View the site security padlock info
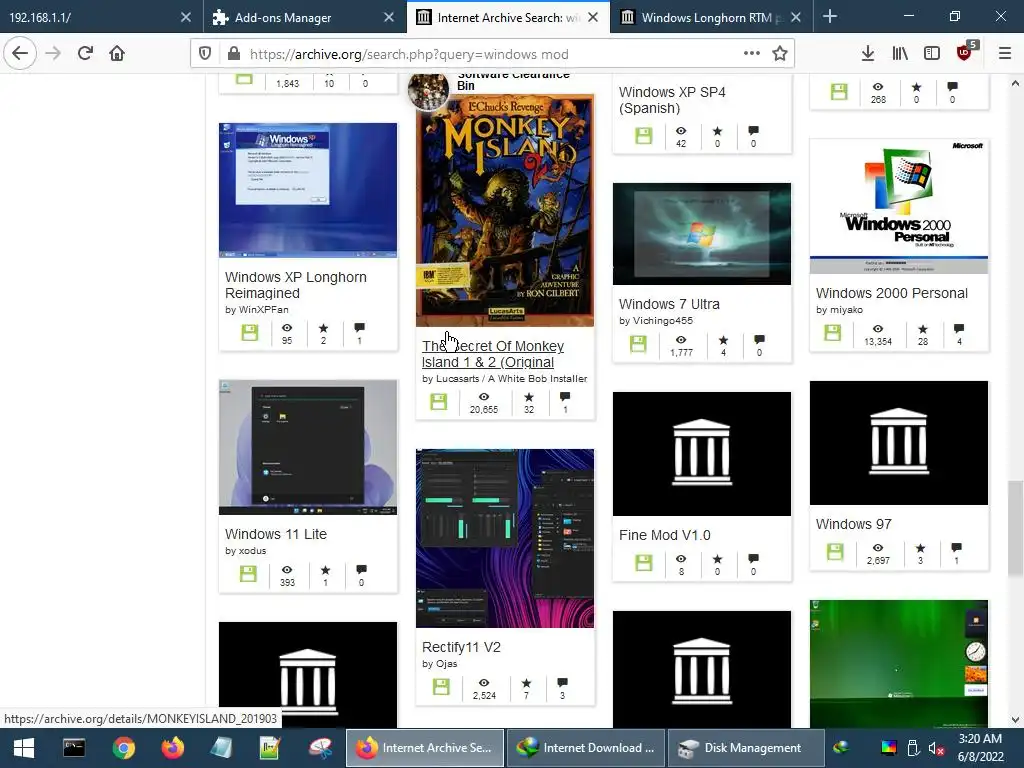The image size is (1024, 768). coord(233,54)
